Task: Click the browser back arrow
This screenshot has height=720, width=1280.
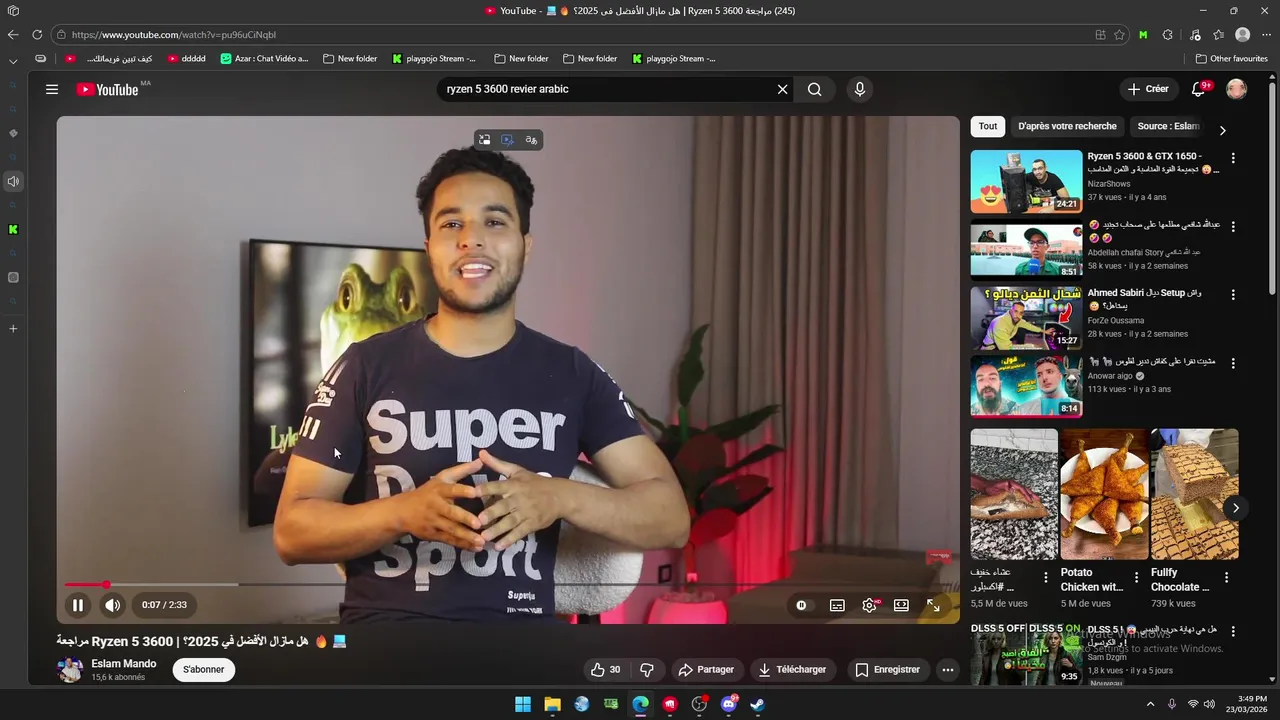Action: (13, 34)
